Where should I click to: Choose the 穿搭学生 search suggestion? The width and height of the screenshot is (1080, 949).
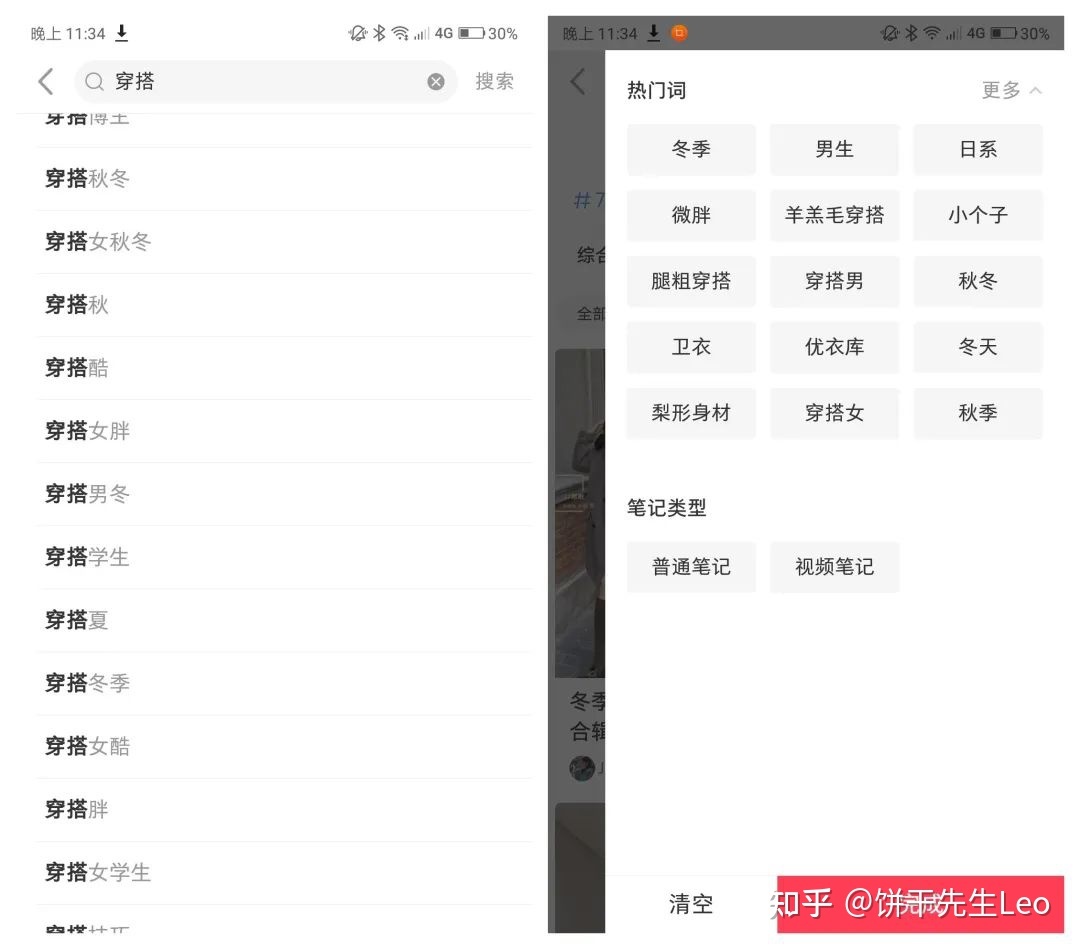pyautogui.click(x=88, y=557)
